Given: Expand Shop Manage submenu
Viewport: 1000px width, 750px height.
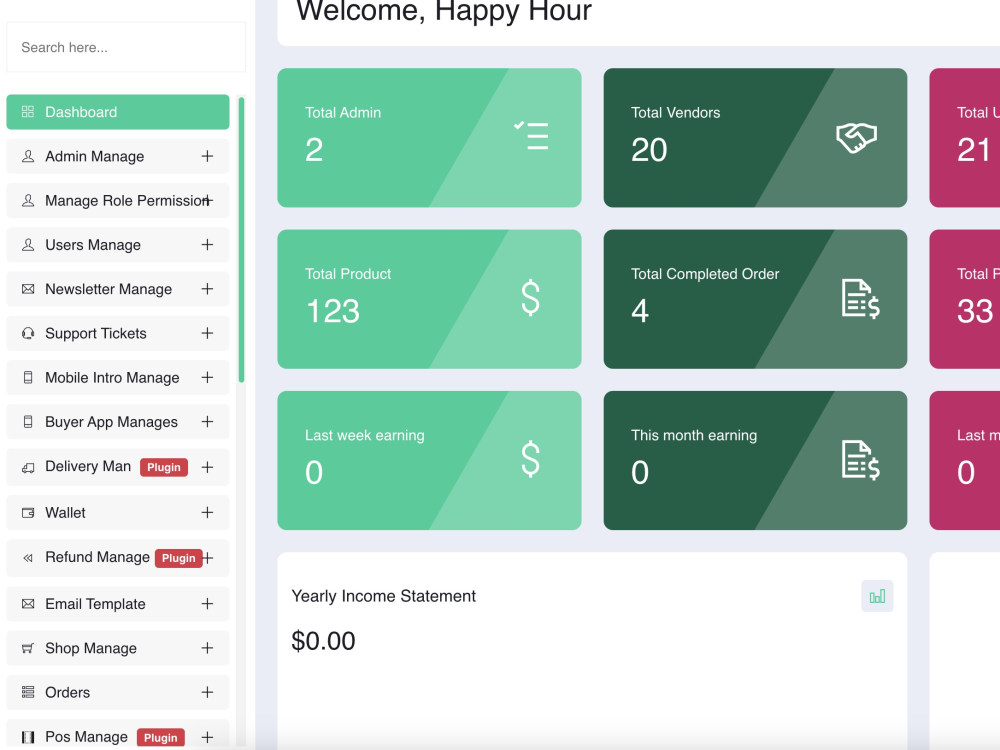Looking at the screenshot, I should (x=207, y=648).
